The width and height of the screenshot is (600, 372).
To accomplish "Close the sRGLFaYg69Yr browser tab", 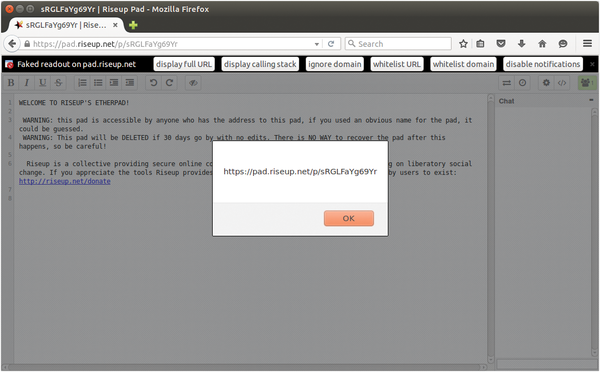I will (x=115, y=25).
